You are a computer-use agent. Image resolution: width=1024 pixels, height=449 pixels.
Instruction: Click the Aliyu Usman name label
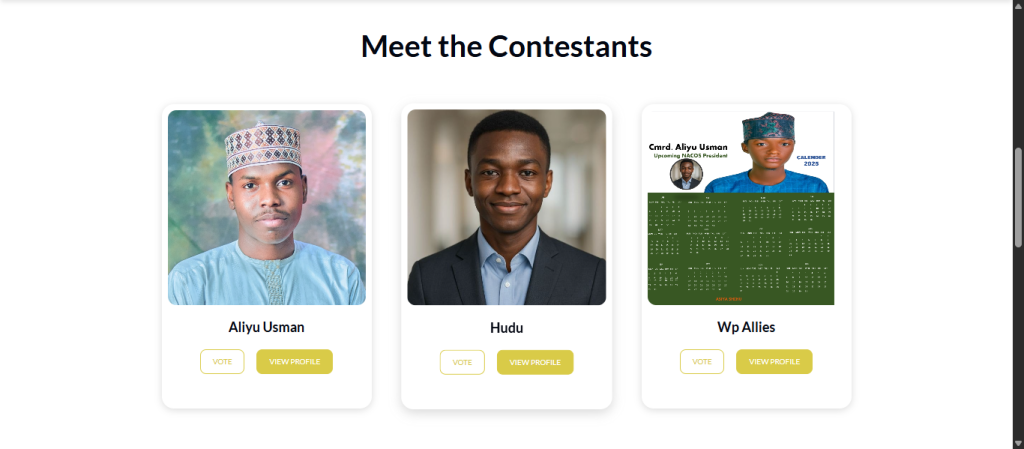tap(266, 327)
